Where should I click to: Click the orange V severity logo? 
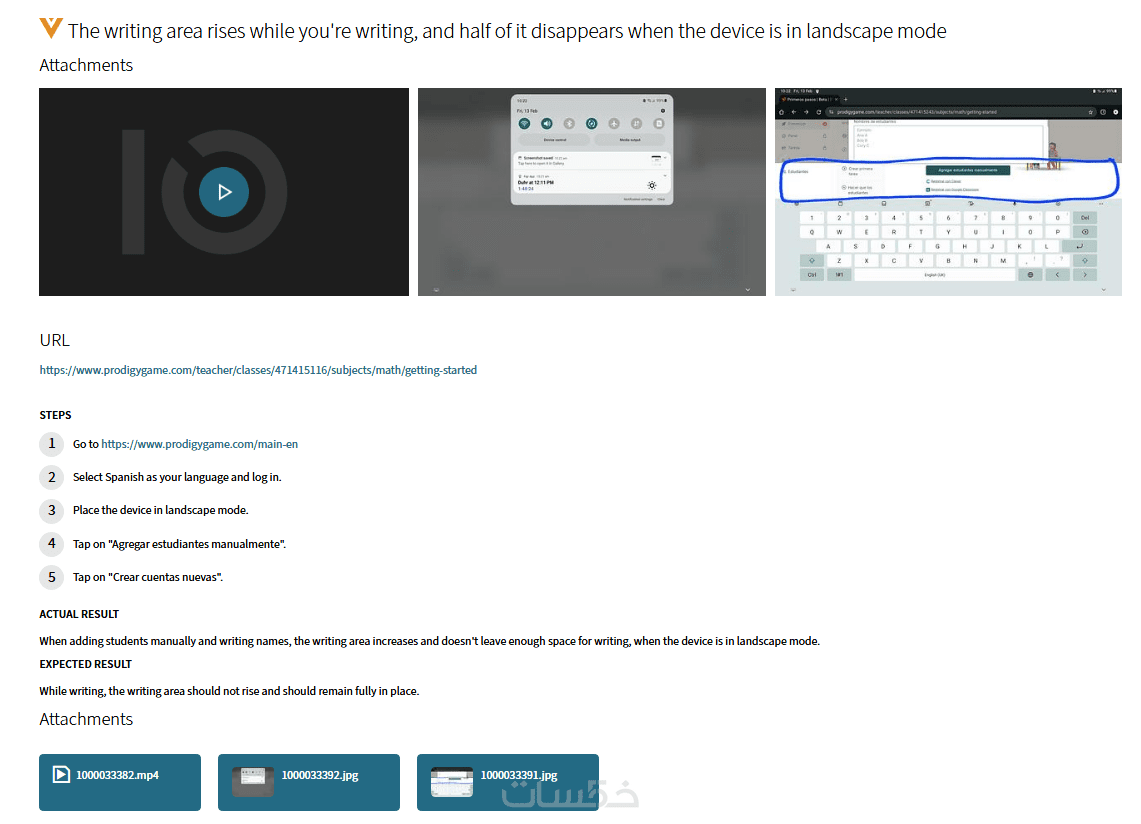(51, 28)
